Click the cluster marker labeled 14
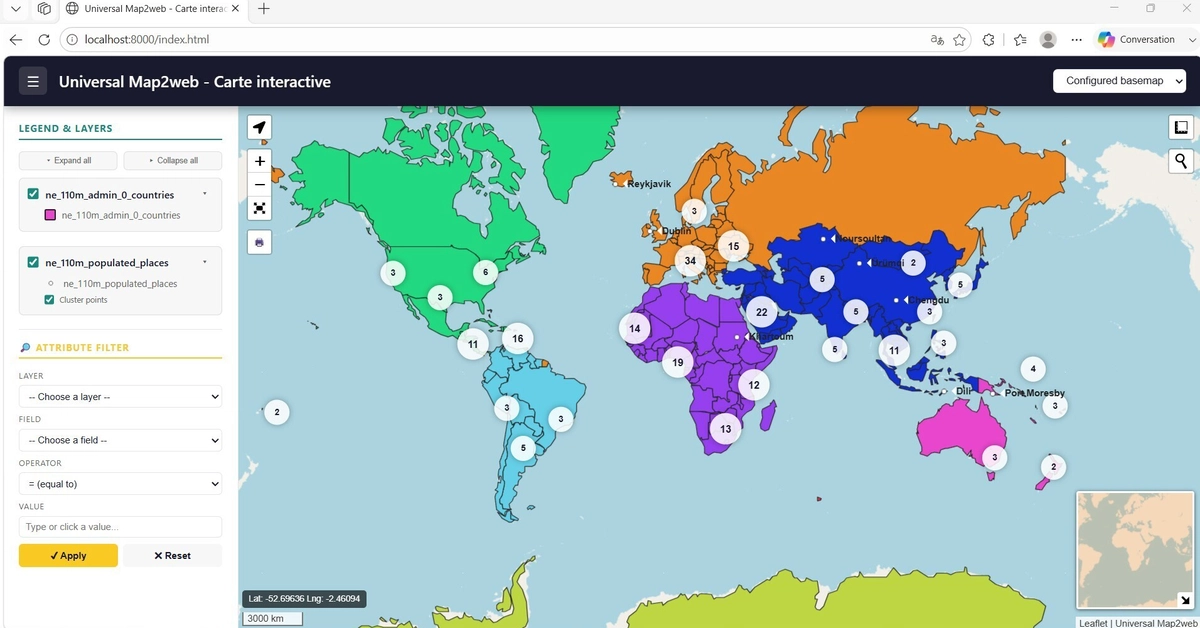 634,328
